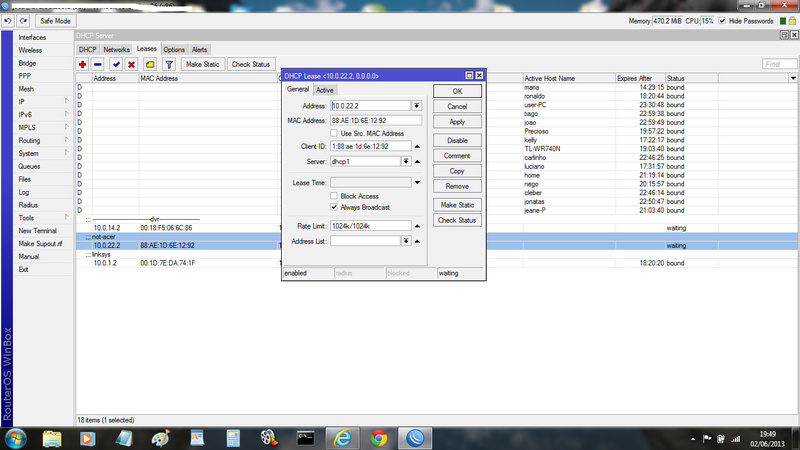Disable lease with red X icon
The height and width of the screenshot is (450, 800).
132,64
